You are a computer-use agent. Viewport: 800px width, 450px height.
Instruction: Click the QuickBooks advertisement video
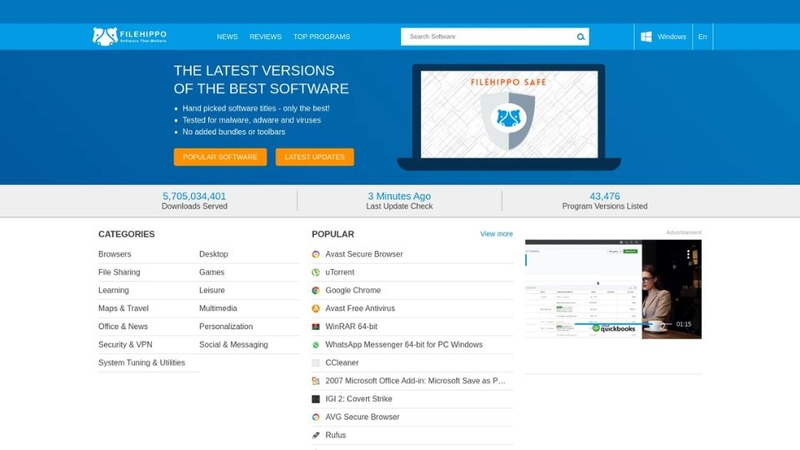pyautogui.click(x=613, y=289)
